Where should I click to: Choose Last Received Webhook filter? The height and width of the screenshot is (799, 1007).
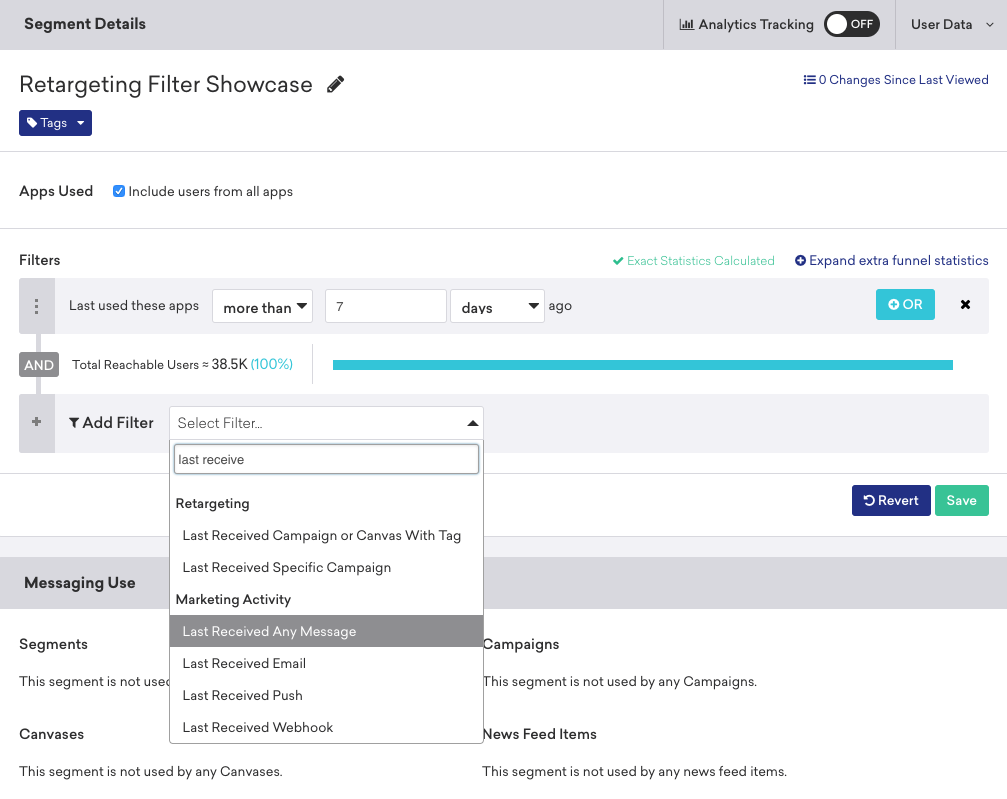pyautogui.click(x=326, y=727)
